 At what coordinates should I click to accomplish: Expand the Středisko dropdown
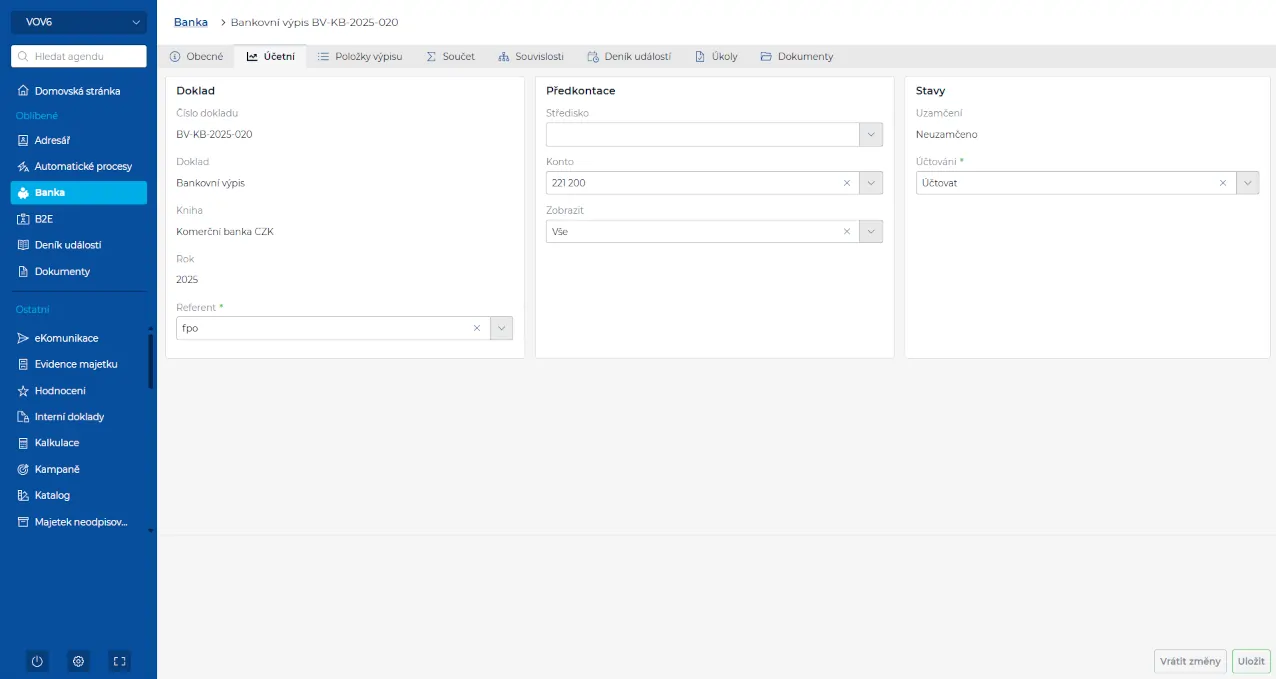click(x=871, y=135)
